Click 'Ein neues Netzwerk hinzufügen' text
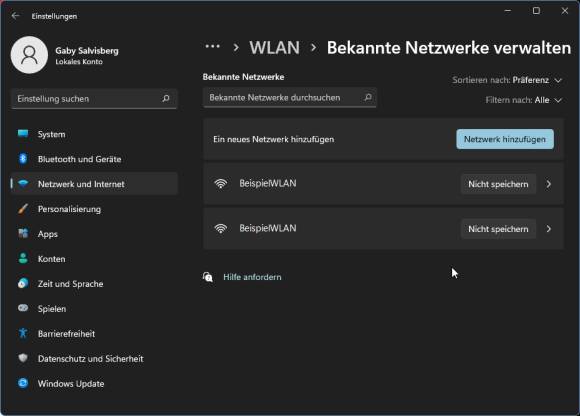This screenshot has height=416, width=580. [273, 139]
